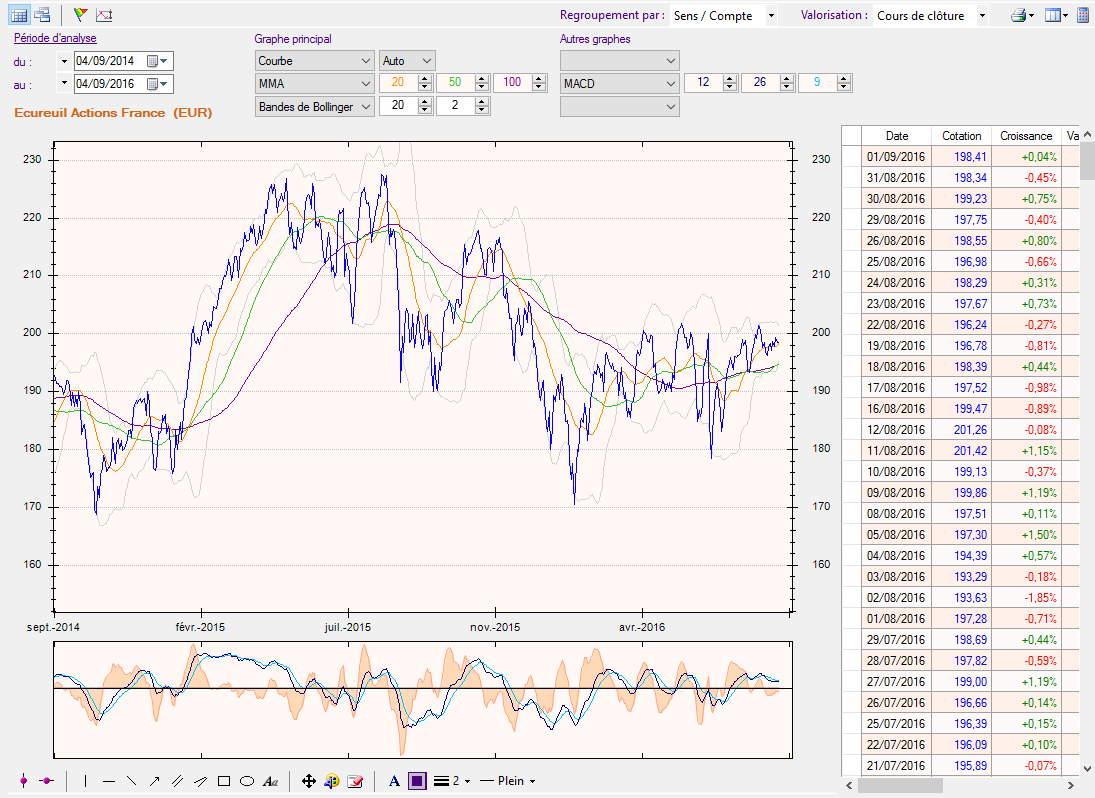Select the rectangle drawing tool

[x=224, y=781]
